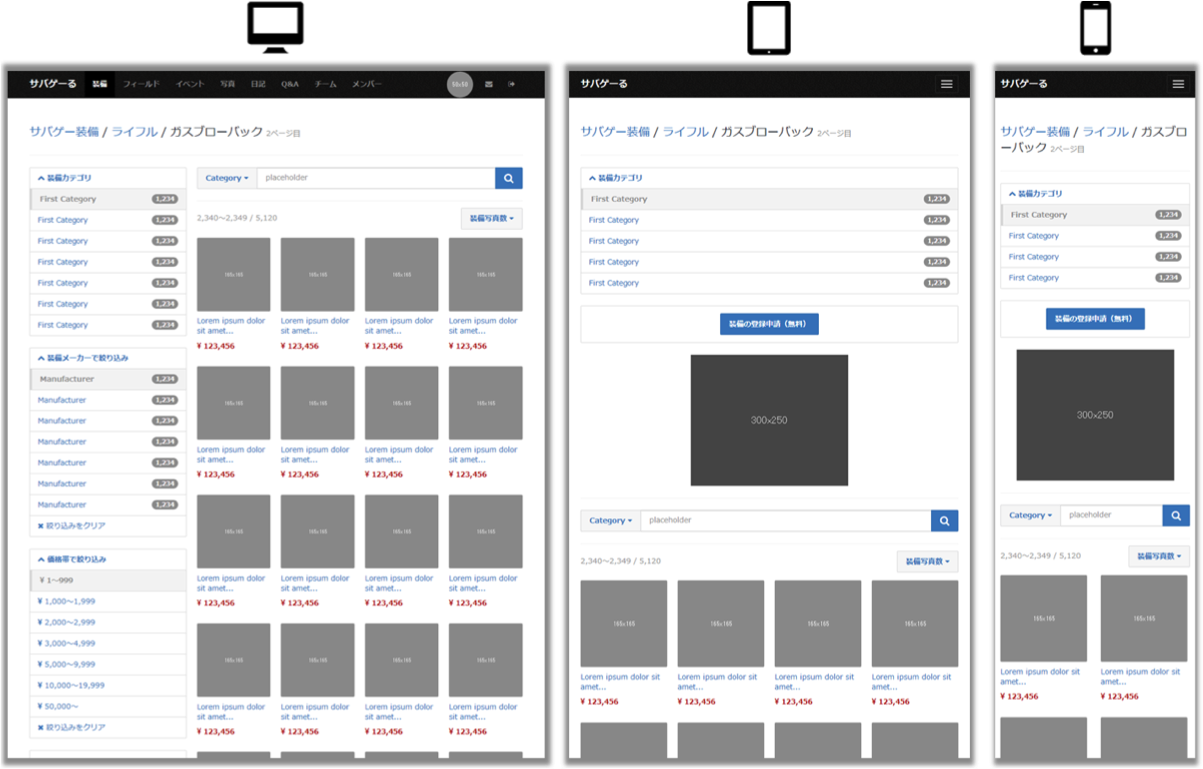
Task: Select highlighted First Category row in desktop sidebar
Action: pyautogui.click(x=108, y=199)
